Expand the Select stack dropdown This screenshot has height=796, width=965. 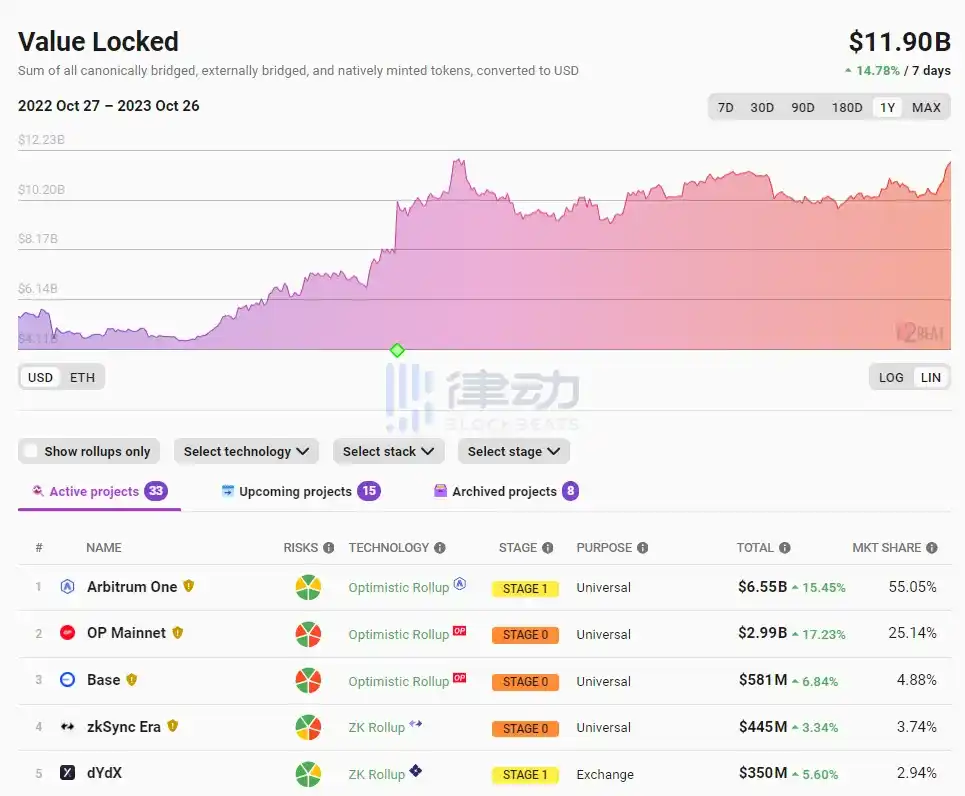click(x=388, y=451)
